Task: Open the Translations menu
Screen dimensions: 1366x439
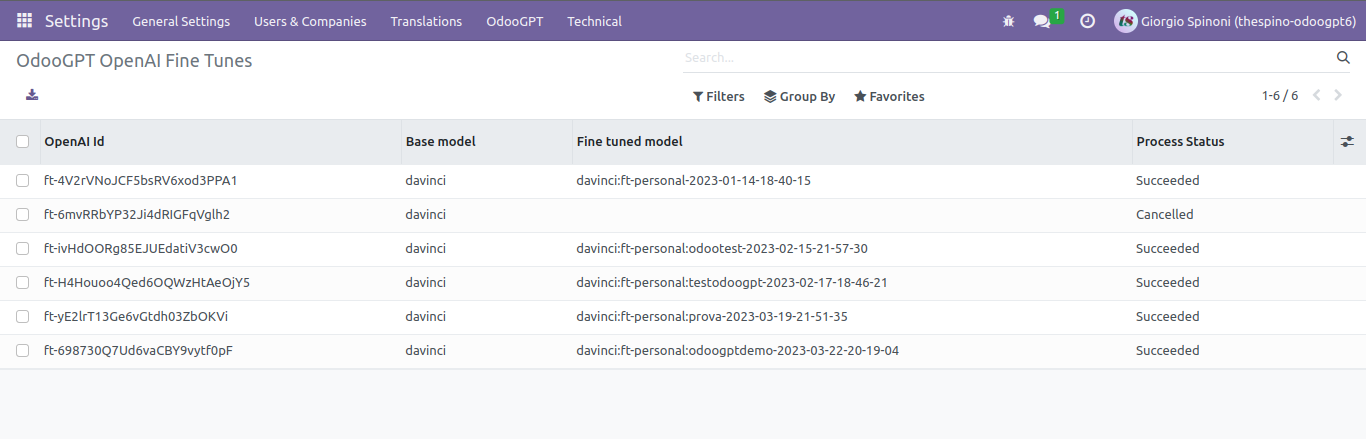Action: [426, 21]
